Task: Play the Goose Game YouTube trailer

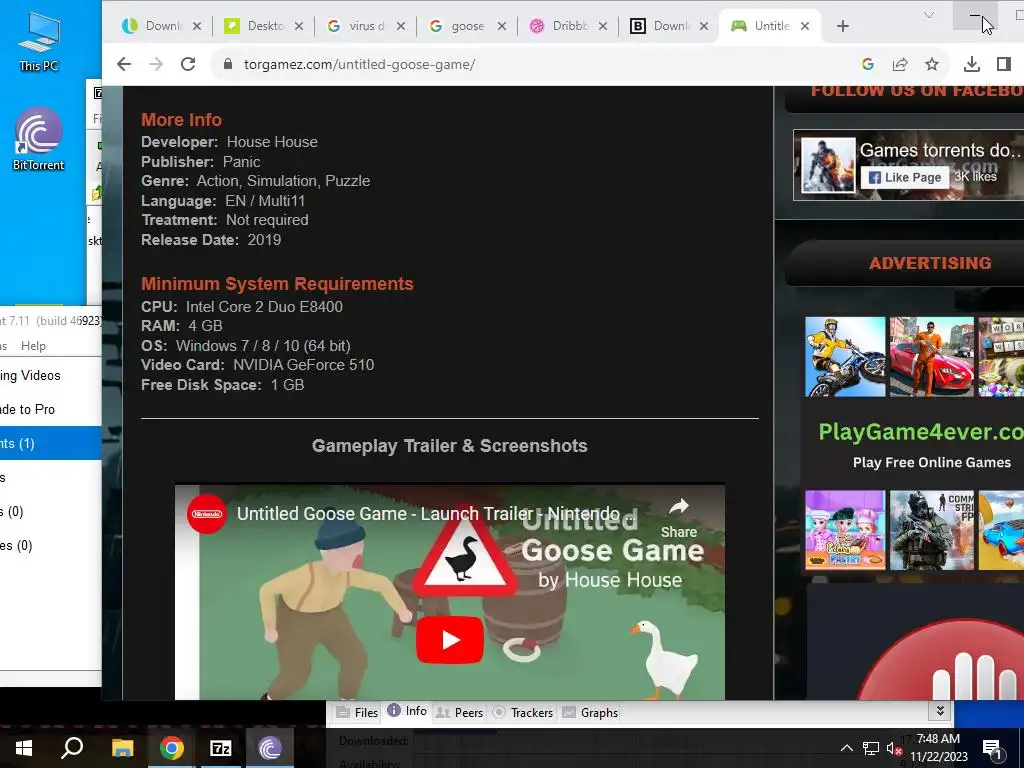Action: pos(450,640)
